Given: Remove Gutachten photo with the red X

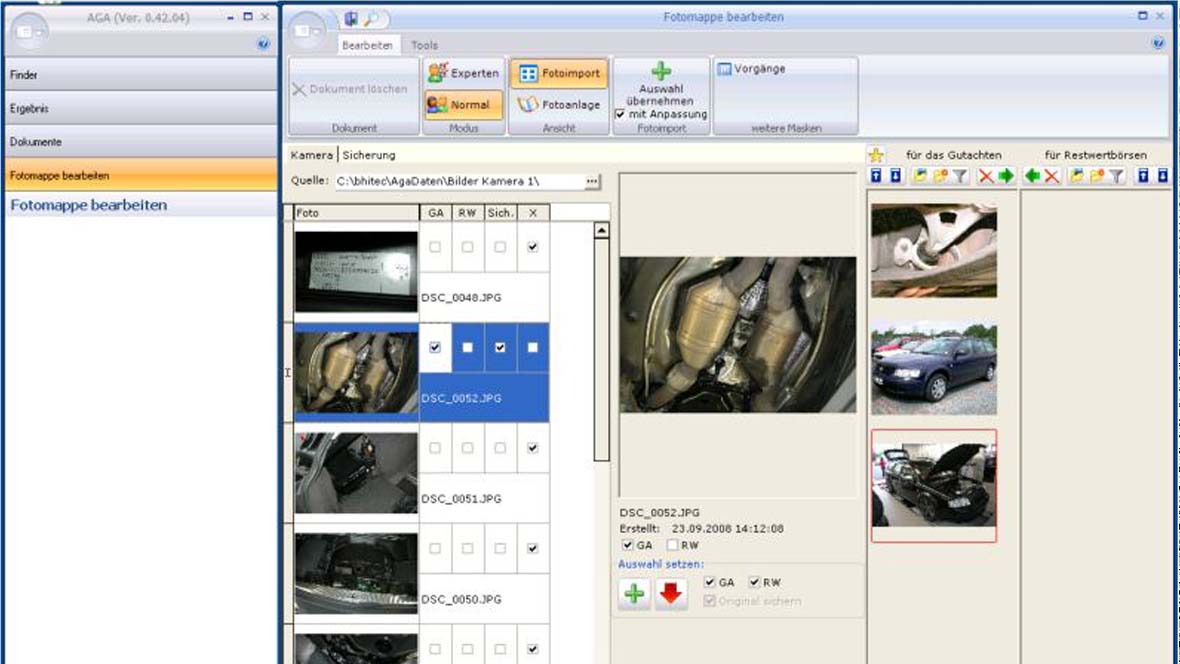Looking at the screenshot, I should coord(986,176).
